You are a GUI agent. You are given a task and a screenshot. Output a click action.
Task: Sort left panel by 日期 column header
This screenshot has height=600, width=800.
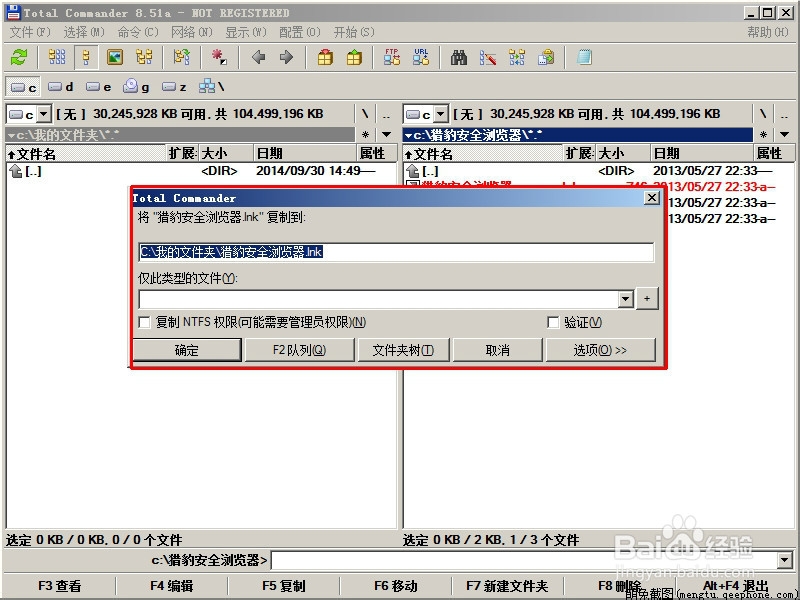tap(305, 154)
